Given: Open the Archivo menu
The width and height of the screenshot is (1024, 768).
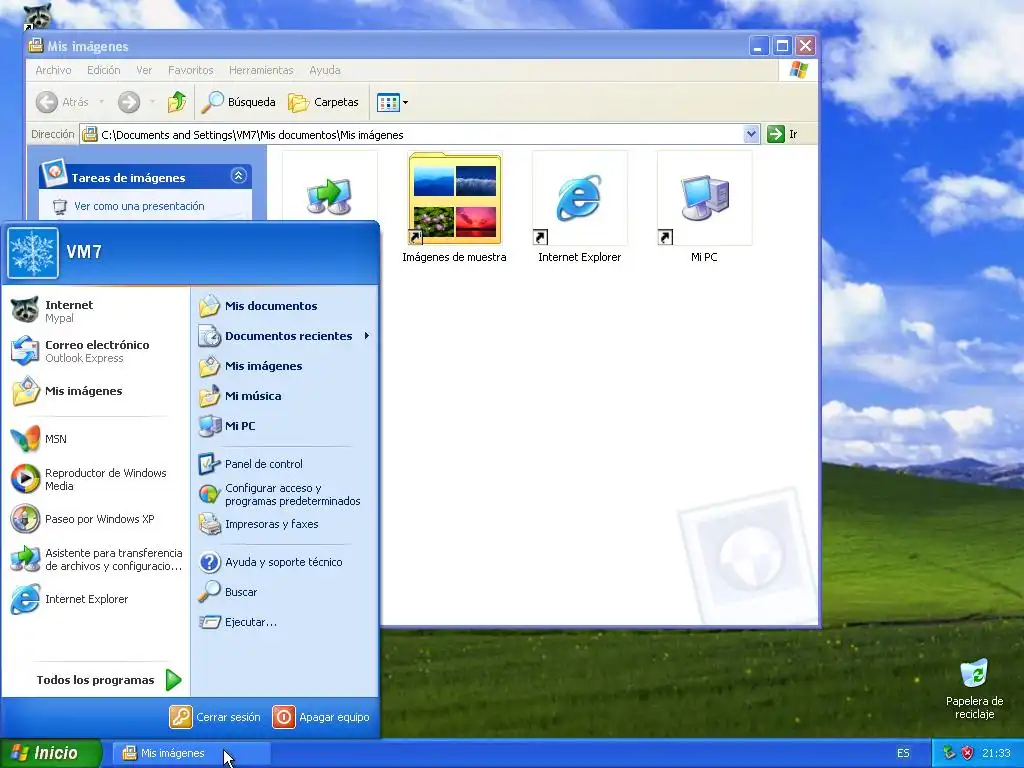Looking at the screenshot, I should point(53,70).
